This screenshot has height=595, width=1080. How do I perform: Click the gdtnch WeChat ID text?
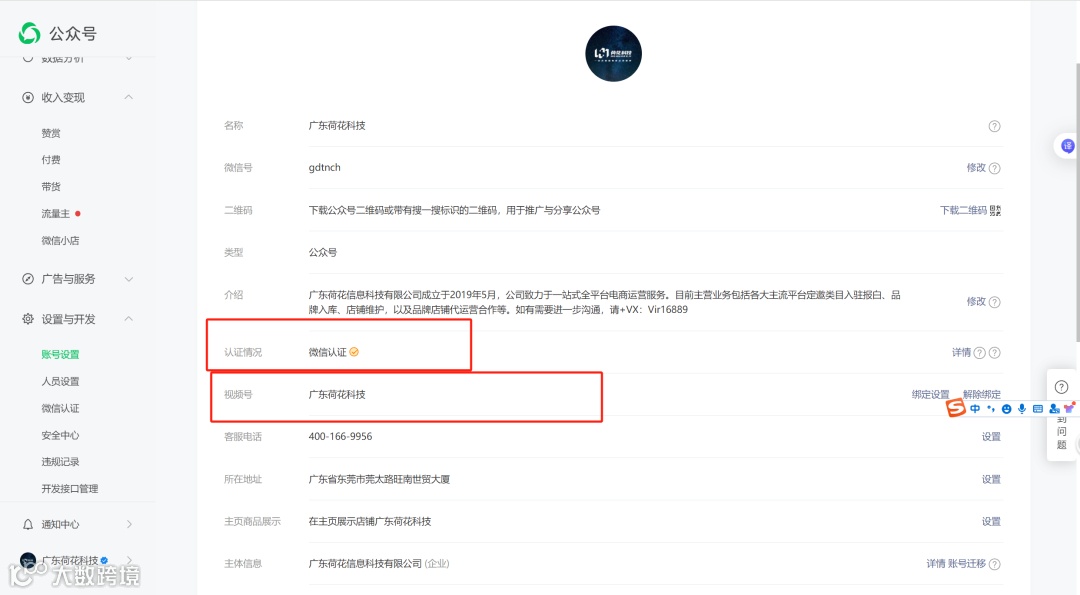pos(324,167)
